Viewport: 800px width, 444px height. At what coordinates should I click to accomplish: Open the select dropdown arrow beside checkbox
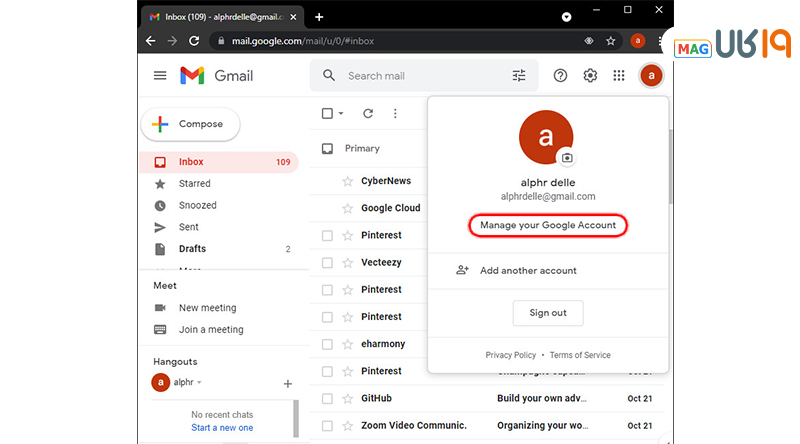click(x=341, y=113)
